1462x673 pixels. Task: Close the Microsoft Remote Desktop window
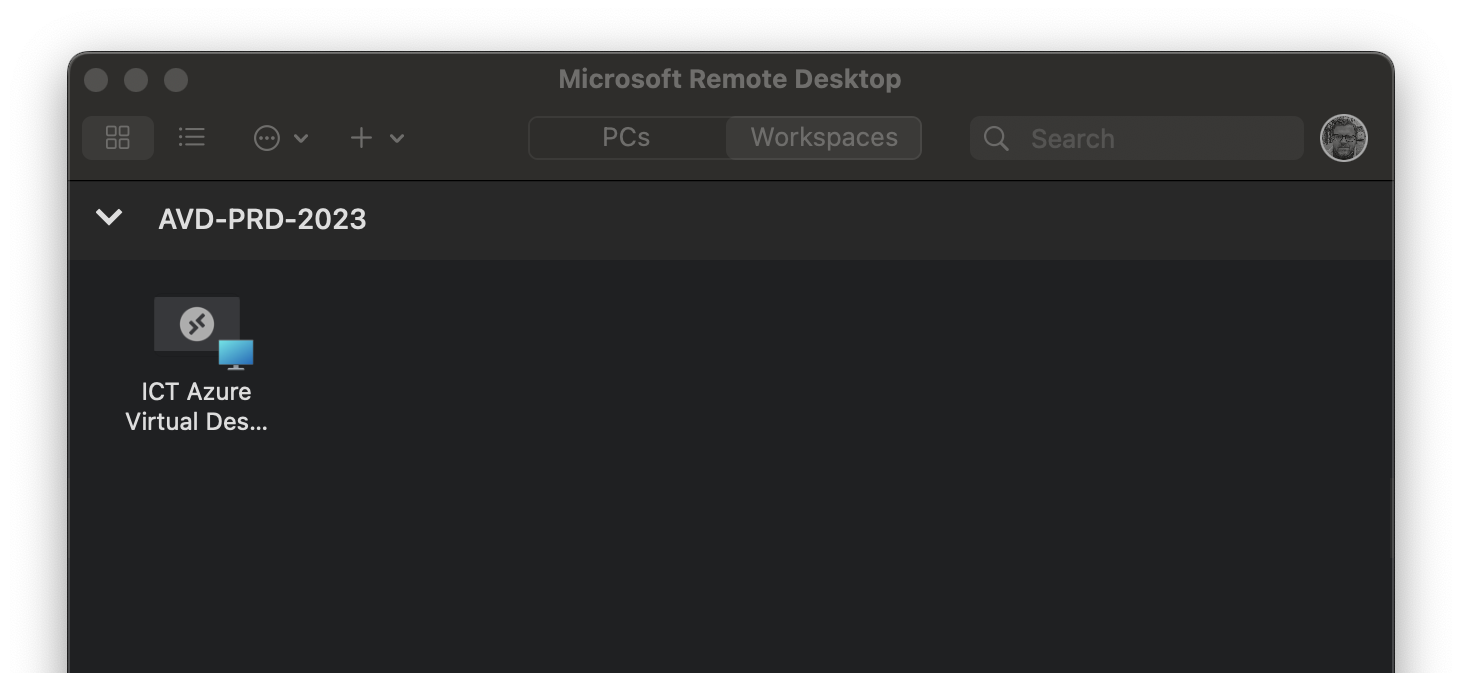[x=96, y=80]
